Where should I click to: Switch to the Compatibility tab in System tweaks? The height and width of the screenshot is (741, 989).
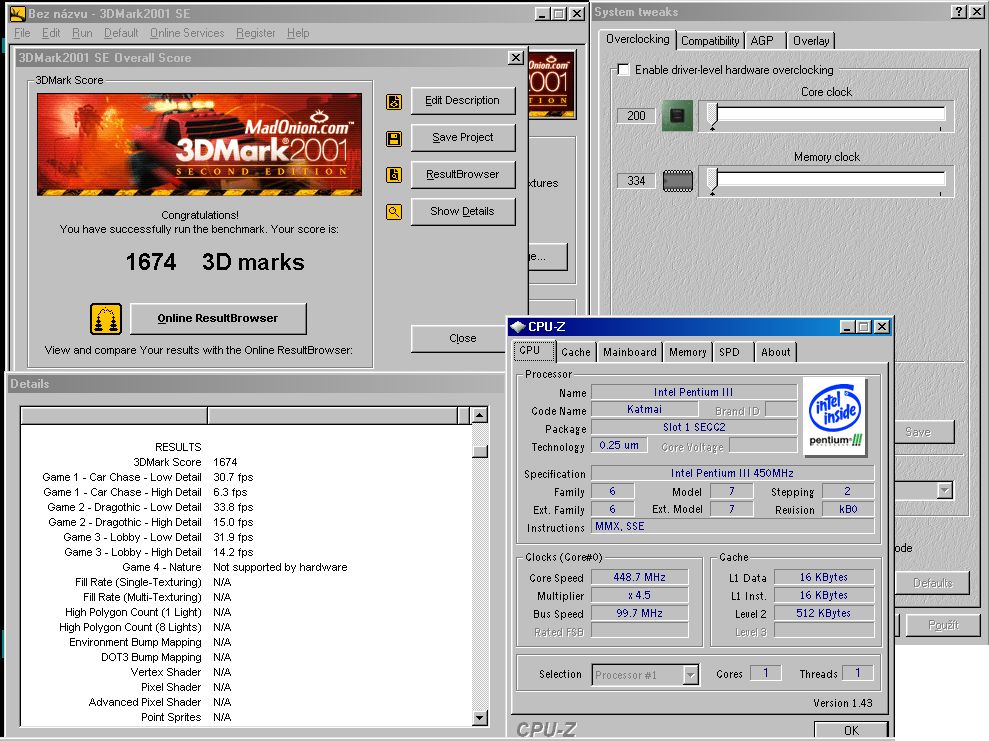click(710, 41)
